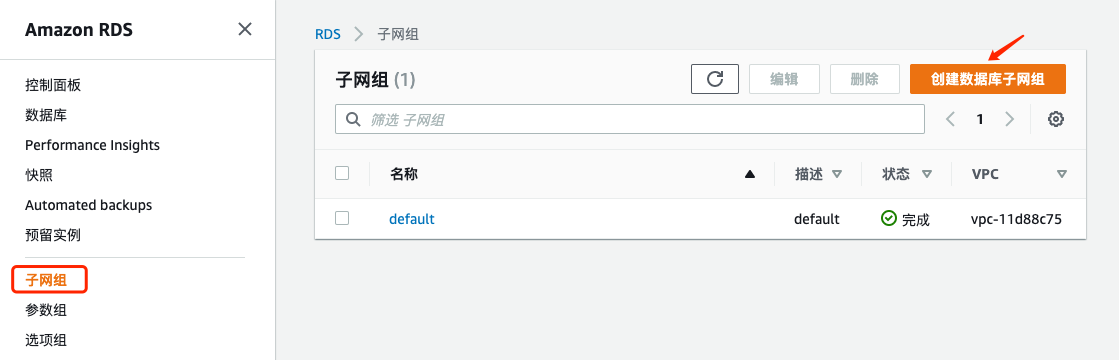Image resolution: width=1119 pixels, height=360 pixels.
Task: Sort by 描述 column arrow
Action: click(837, 174)
